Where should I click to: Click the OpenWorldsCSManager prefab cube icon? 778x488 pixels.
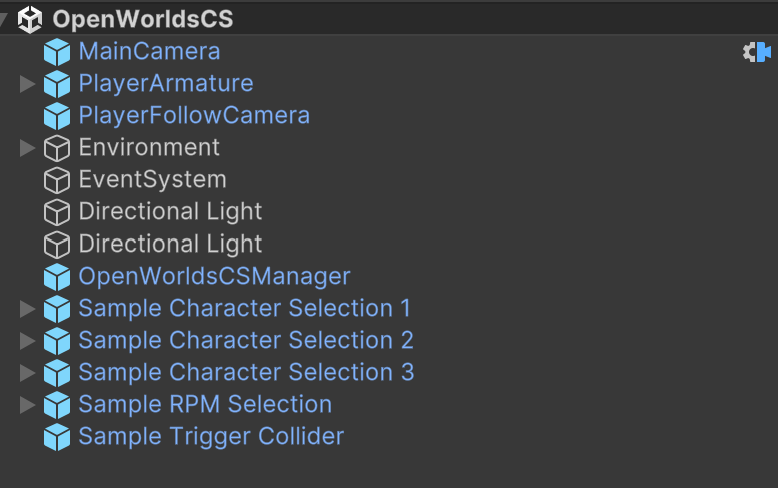pyautogui.click(x=57, y=276)
